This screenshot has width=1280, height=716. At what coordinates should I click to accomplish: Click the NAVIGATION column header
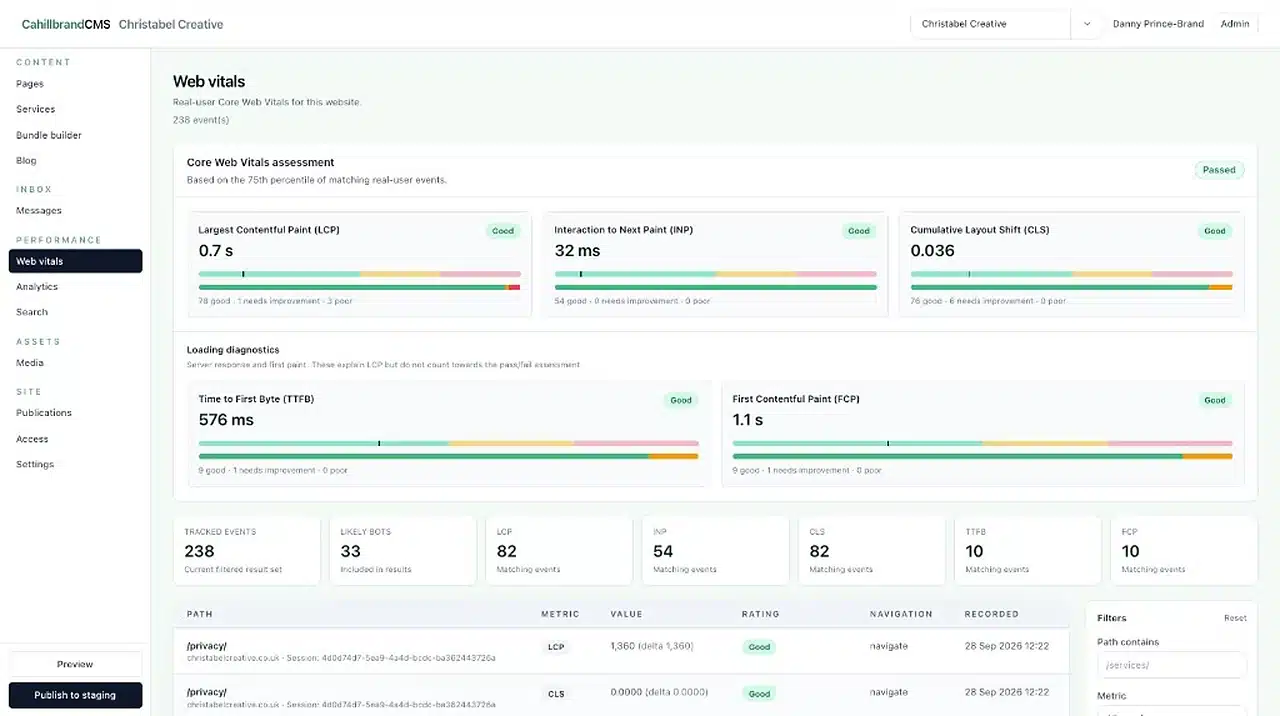[901, 614]
